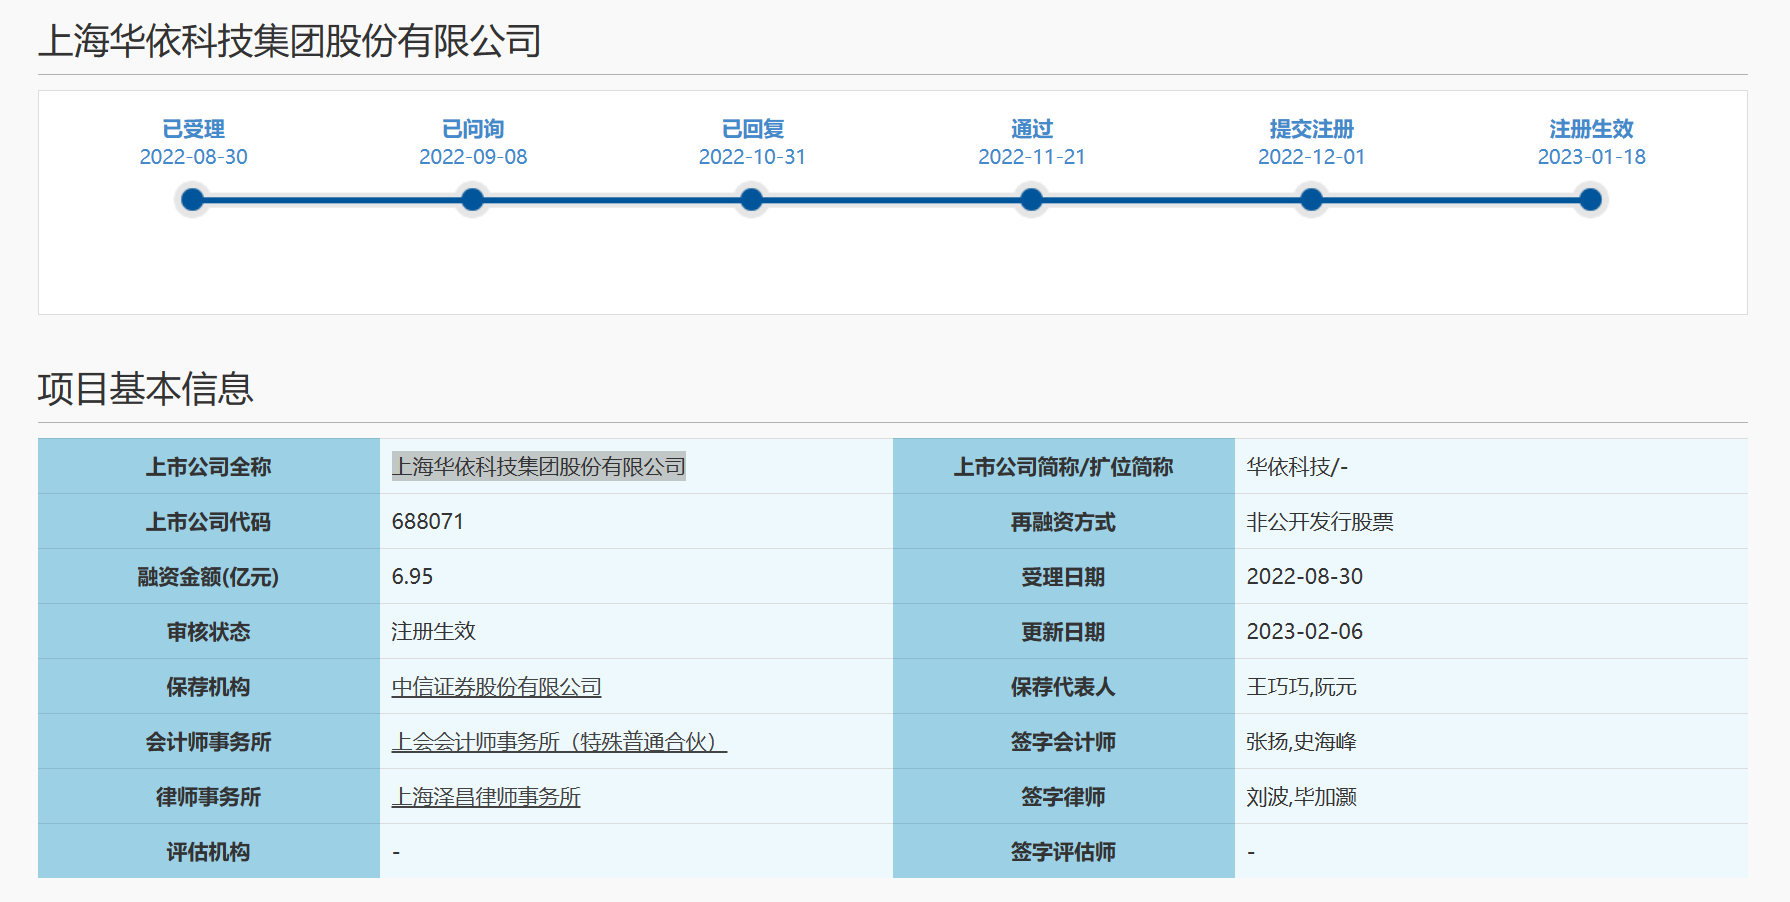Click the 更新日期 value 2023-02-06

click(1305, 632)
